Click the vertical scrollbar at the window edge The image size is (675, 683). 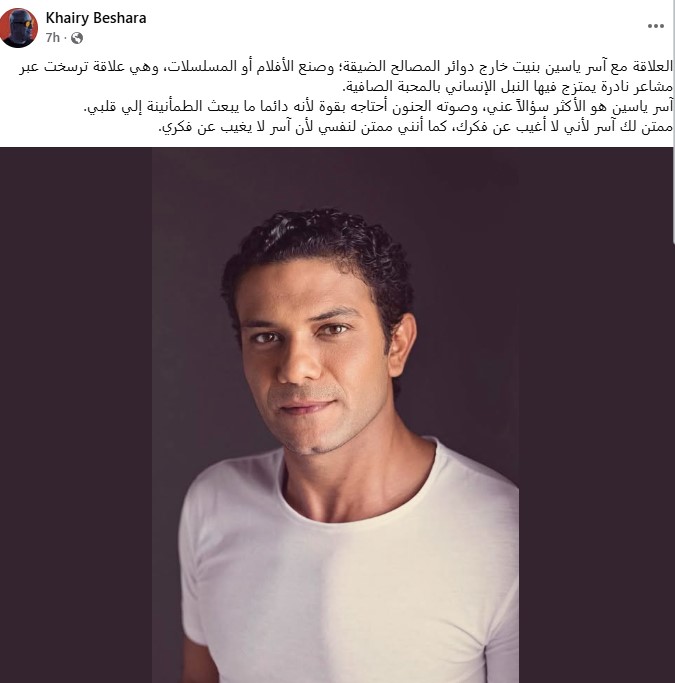(x=674, y=122)
